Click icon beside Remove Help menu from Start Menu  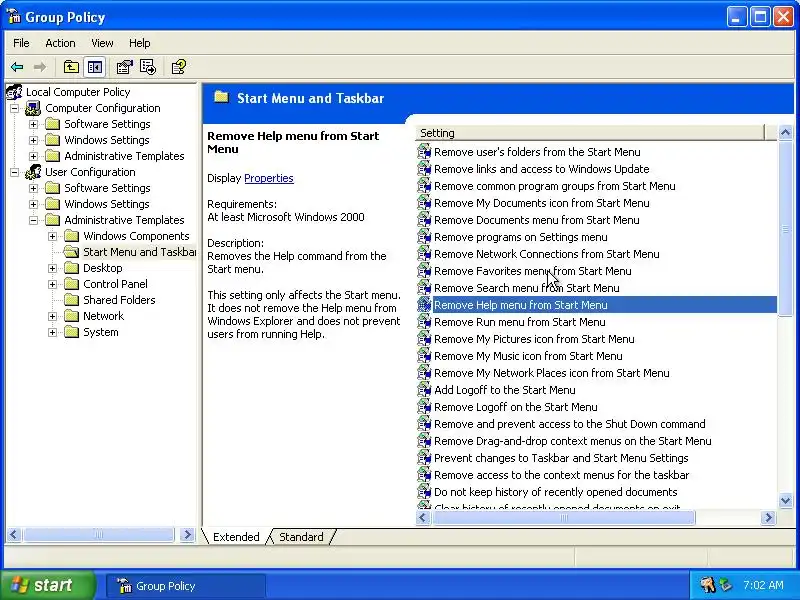pyautogui.click(x=424, y=305)
